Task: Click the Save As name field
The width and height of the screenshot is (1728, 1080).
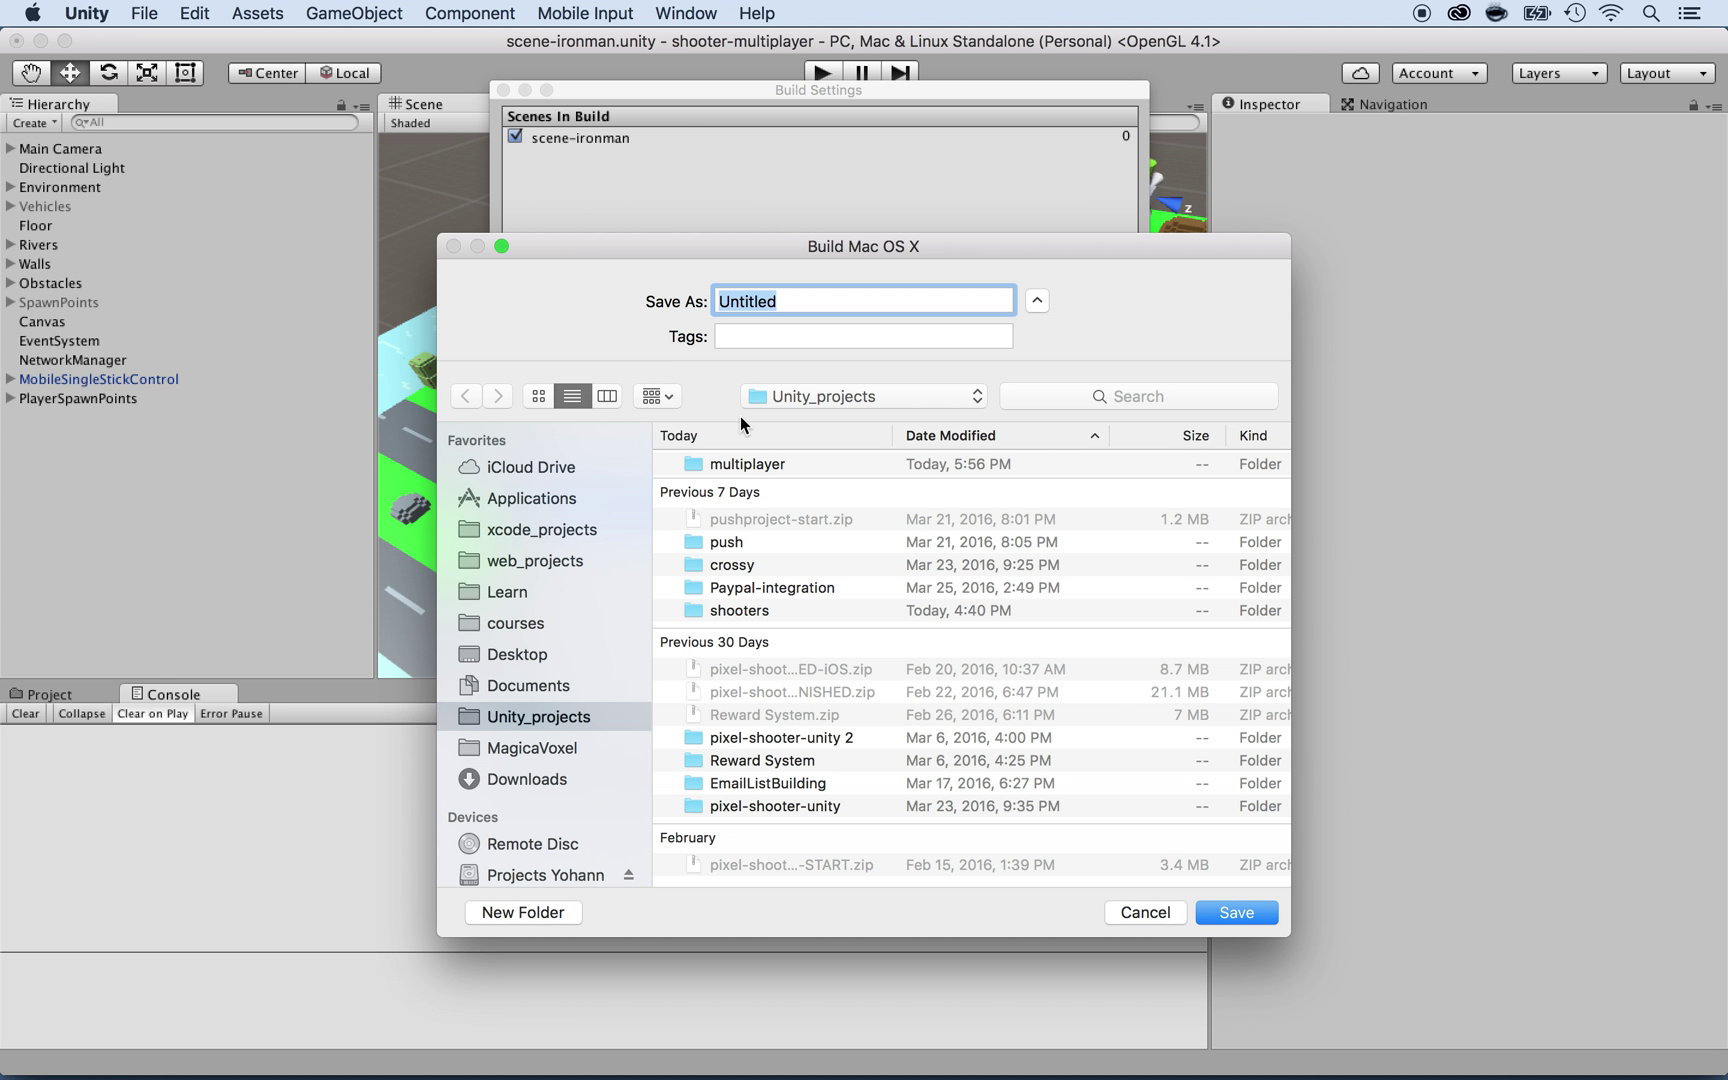Action: (x=863, y=301)
